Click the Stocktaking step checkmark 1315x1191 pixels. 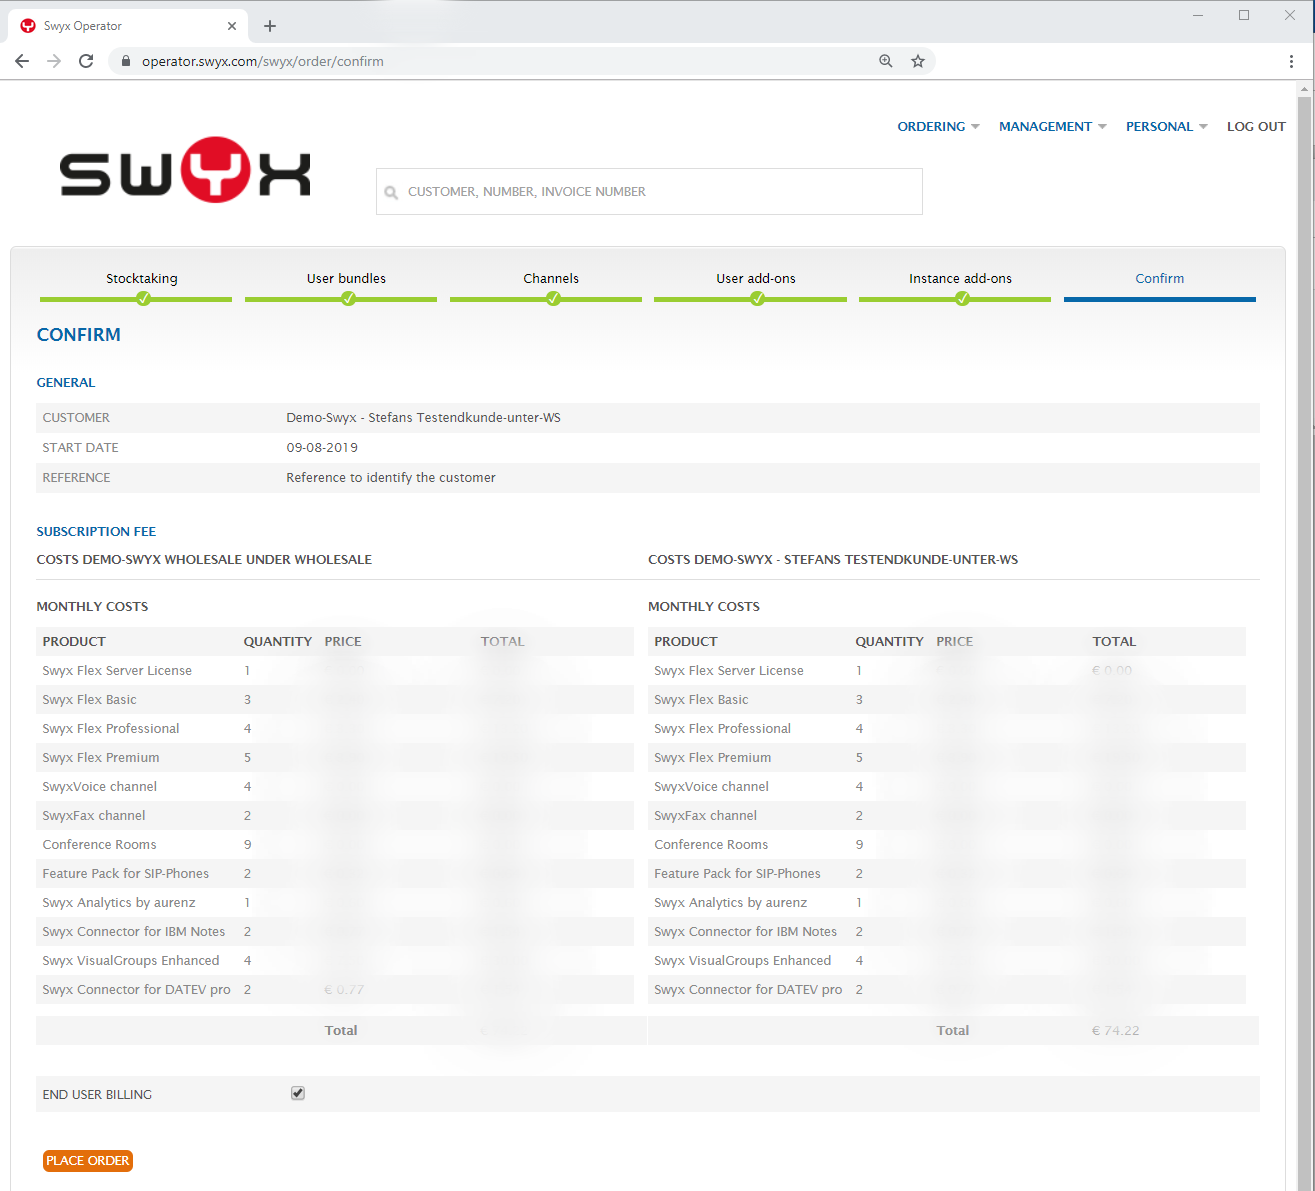(143, 298)
